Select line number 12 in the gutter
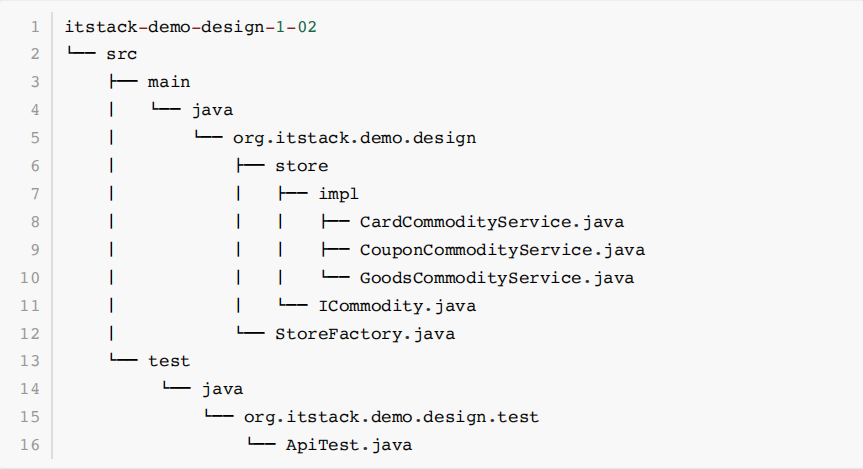863x469 pixels. coord(30,333)
